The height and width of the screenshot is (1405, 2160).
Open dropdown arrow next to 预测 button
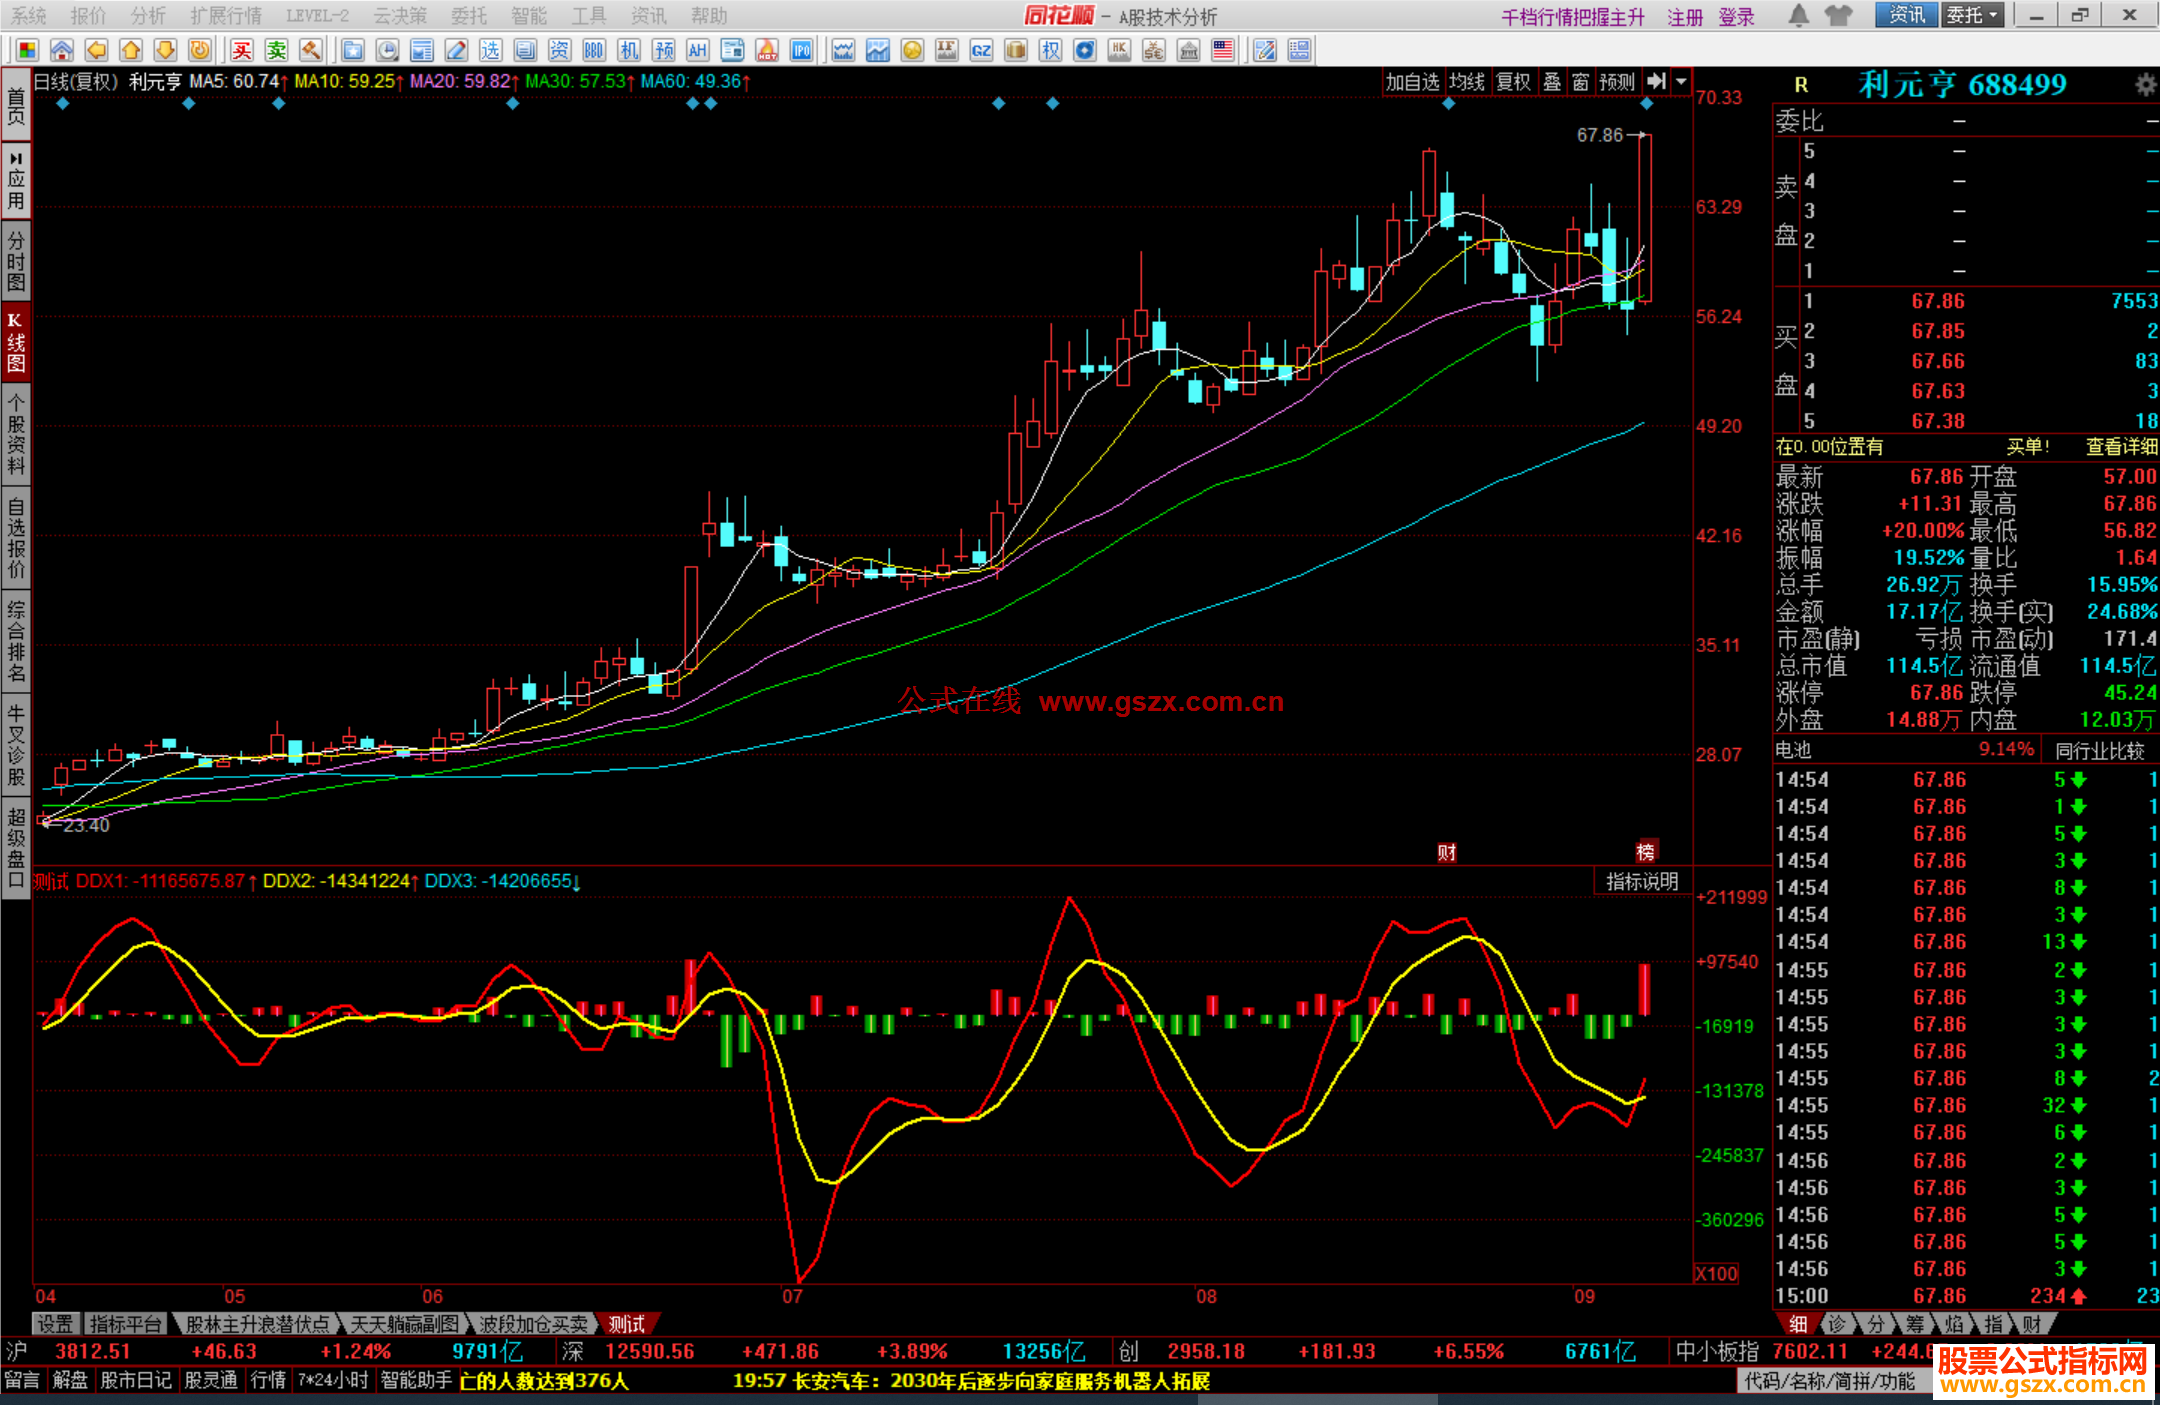click(x=1681, y=82)
